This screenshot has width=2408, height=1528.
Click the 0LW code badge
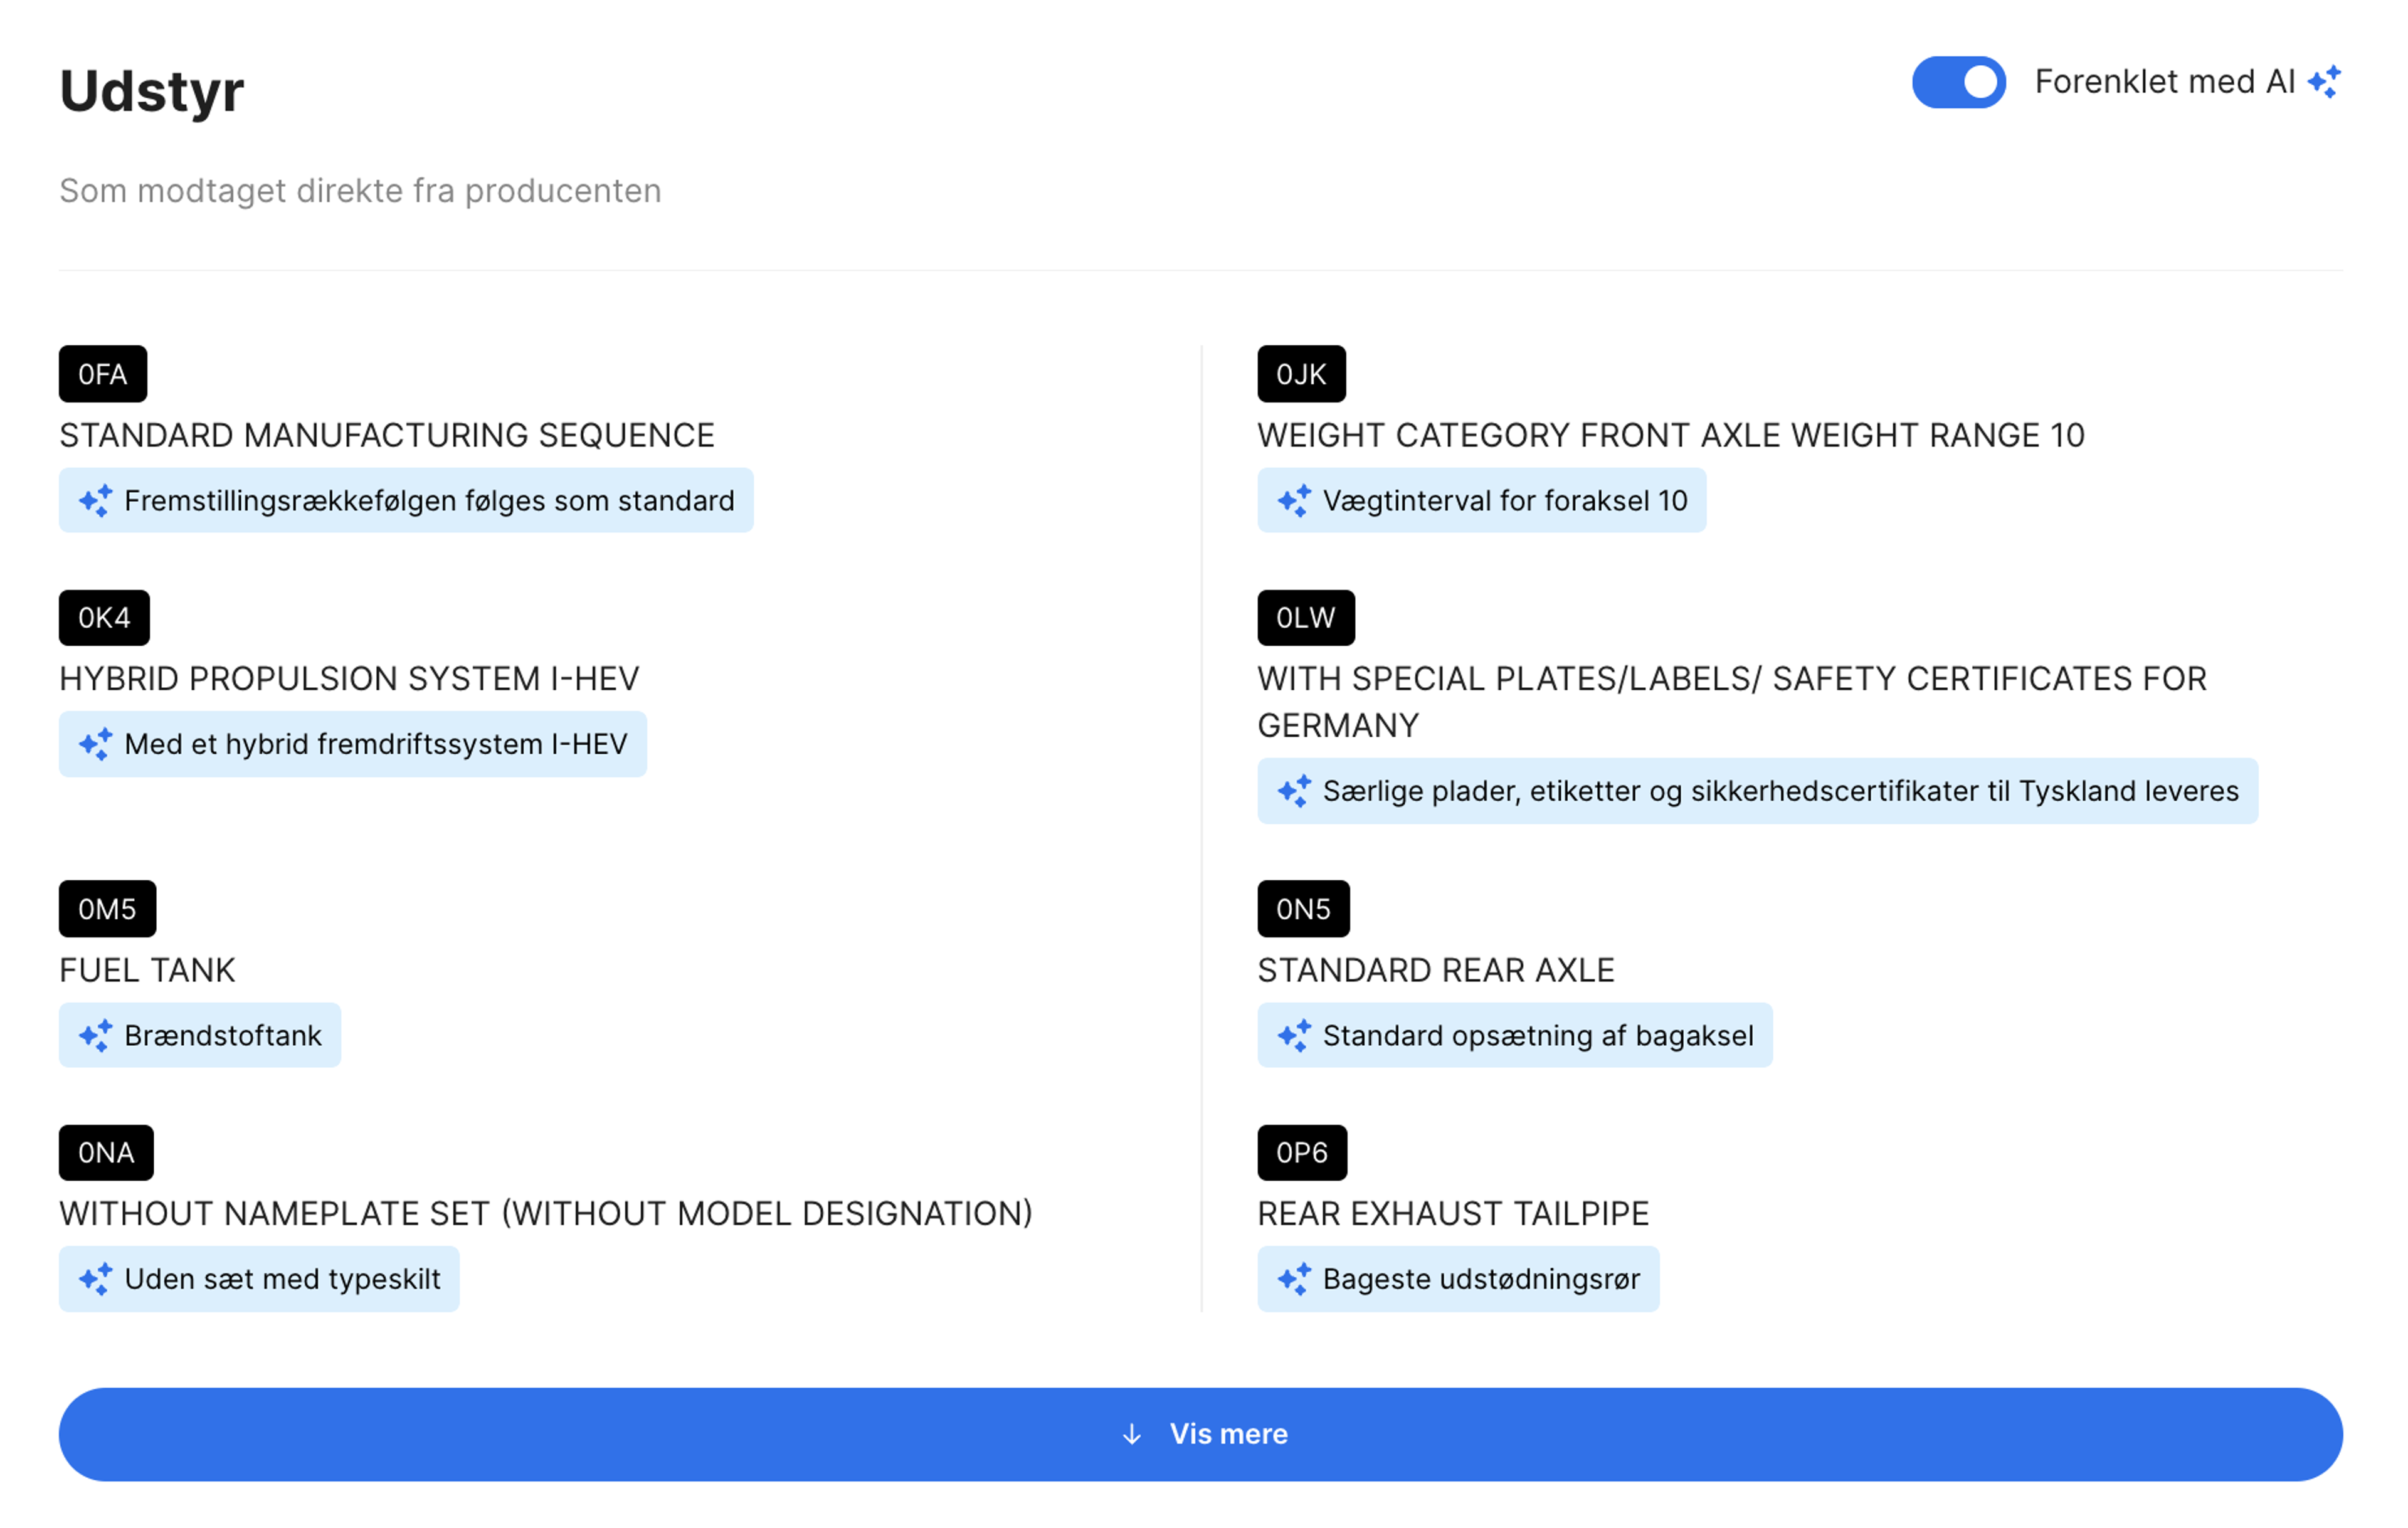1306,617
